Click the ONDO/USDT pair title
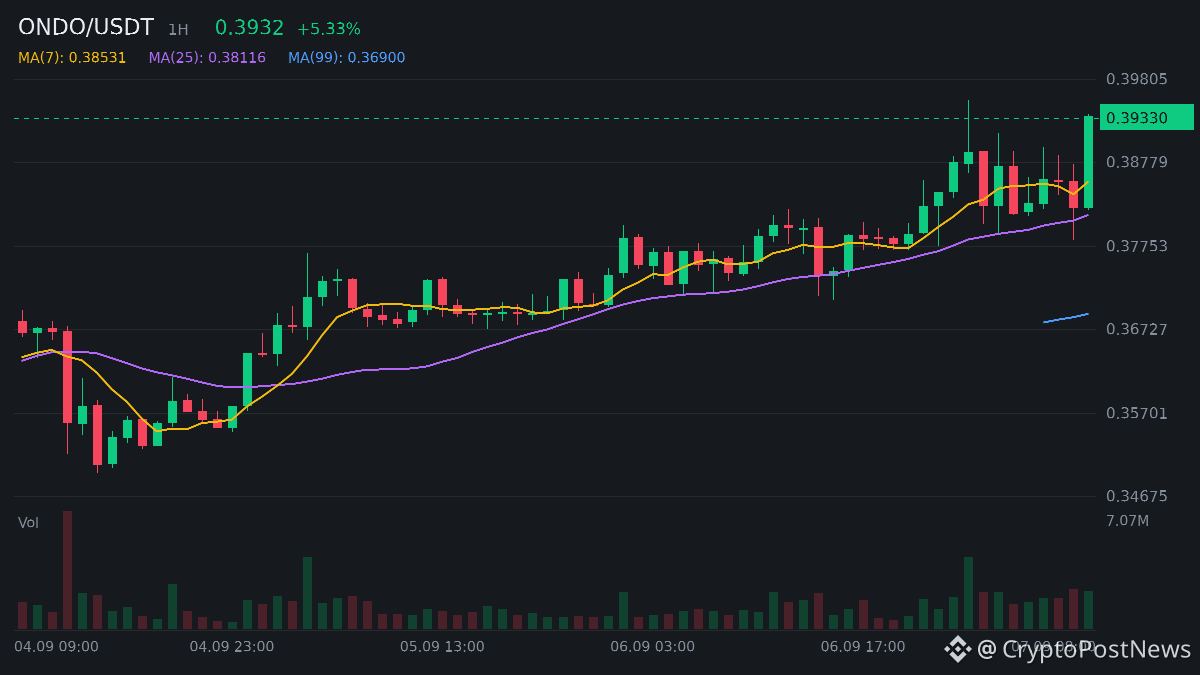This screenshot has width=1200, height=675. point(86,28)
